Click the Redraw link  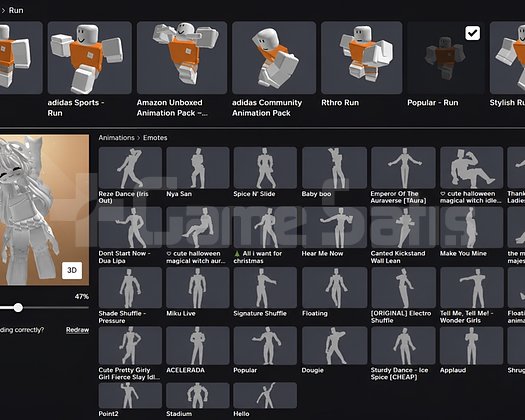coord(77,330)
